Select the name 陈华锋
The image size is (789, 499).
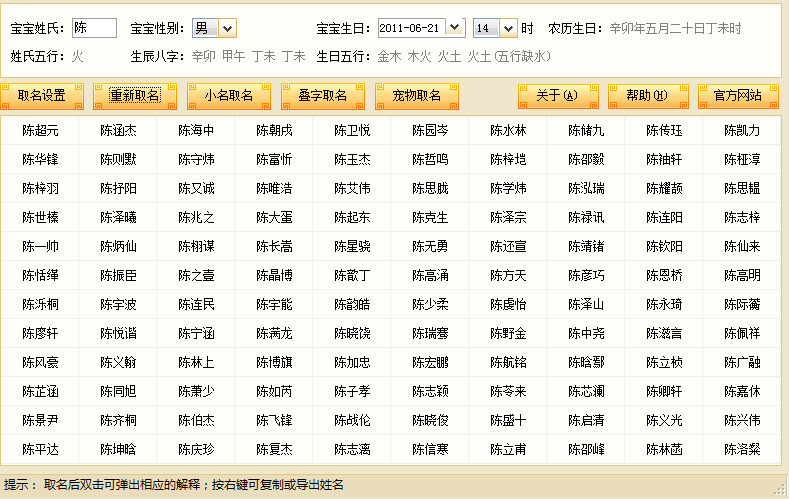click(x=40, y=159)
